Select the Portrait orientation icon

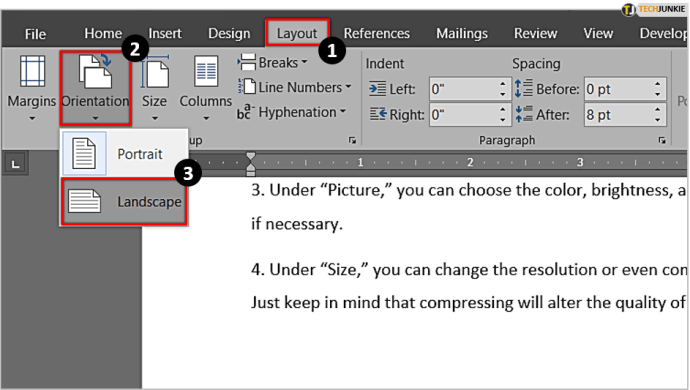(84, 154)
